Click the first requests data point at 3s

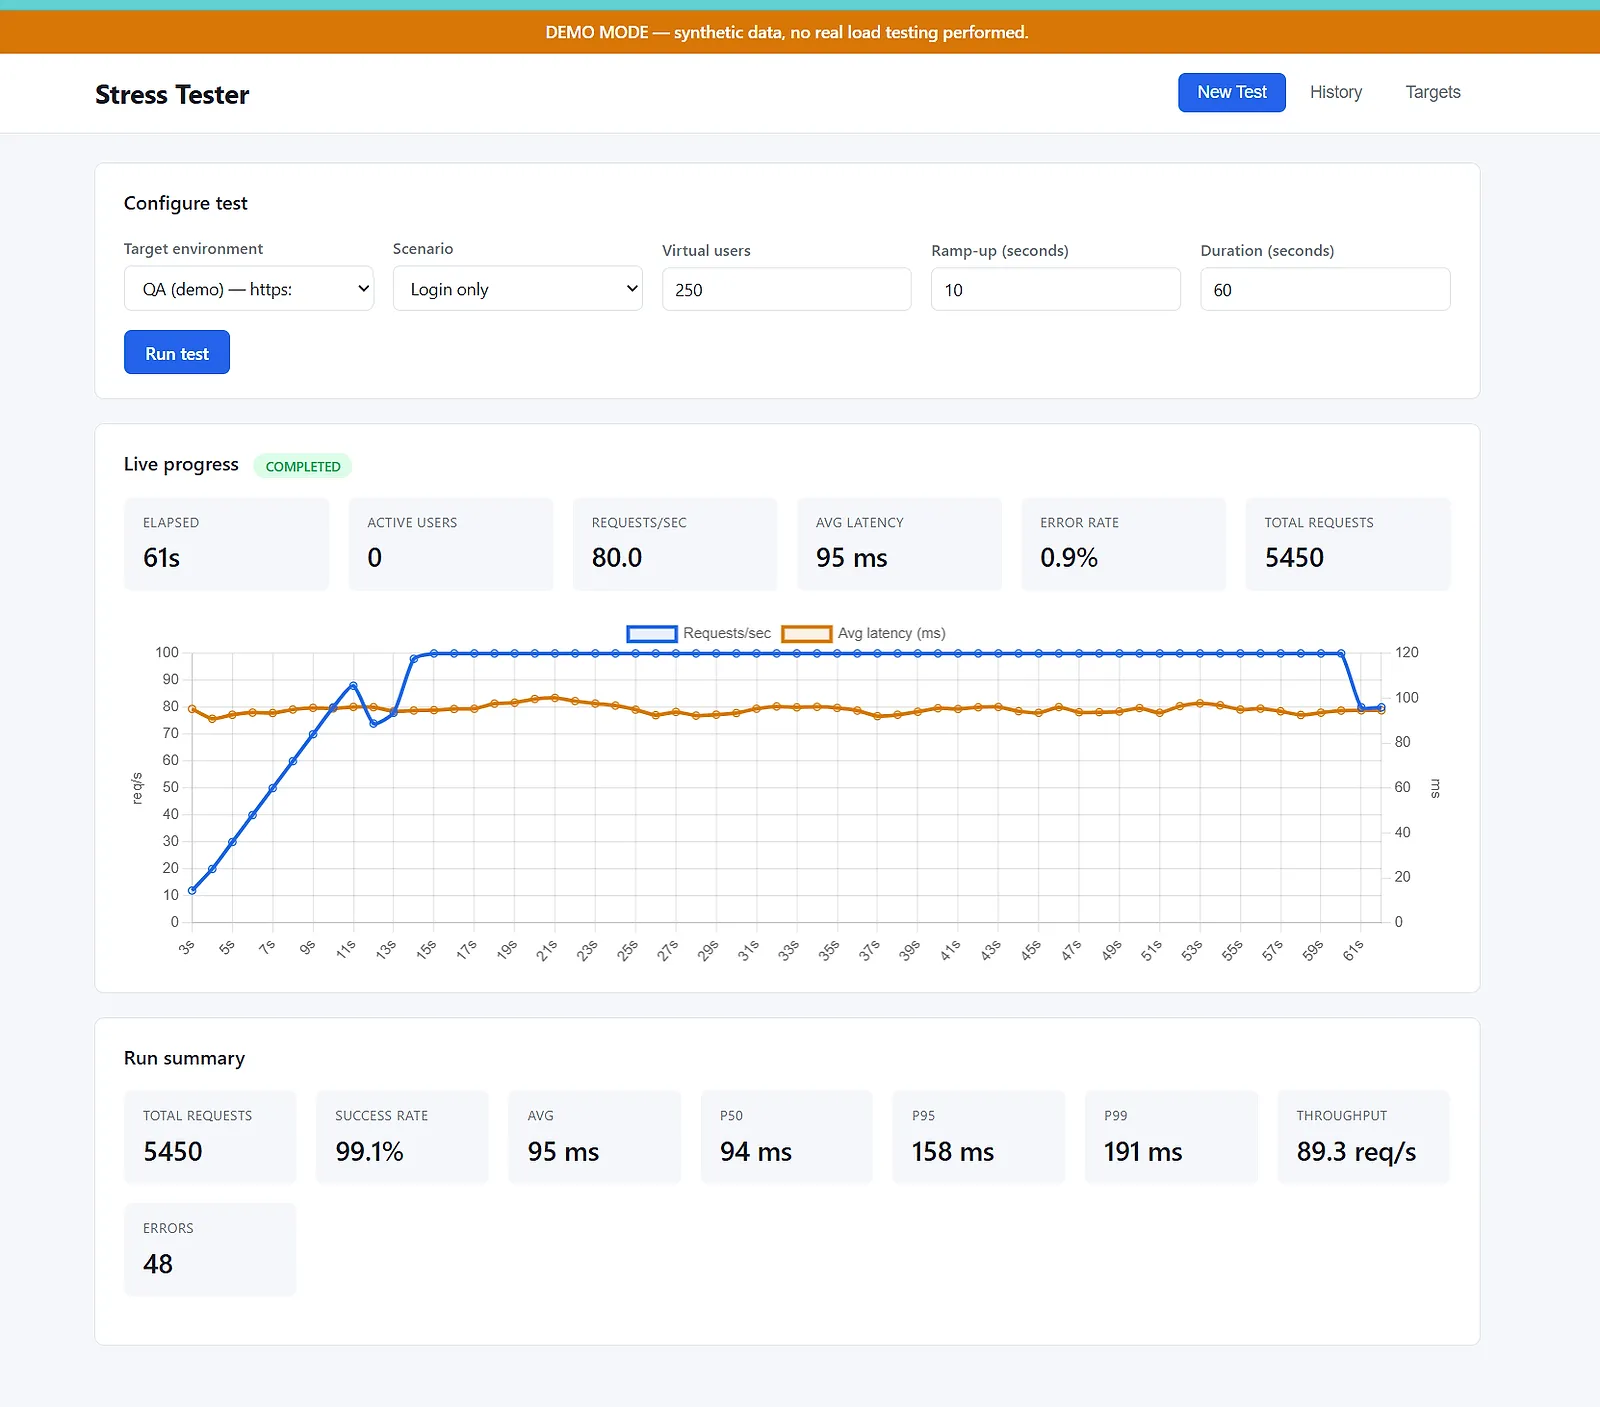click(x=192, y=890)
